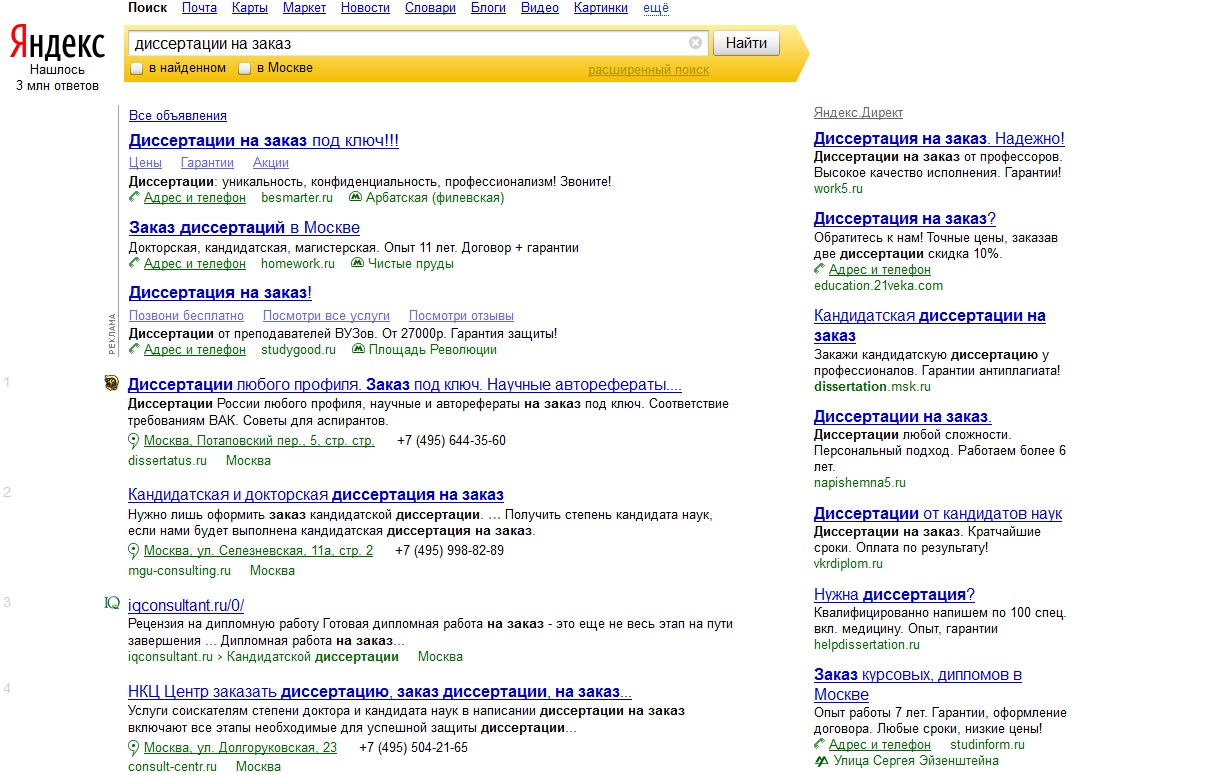
Task: Click the phone number +7 (495) 644-35-60
Action: [x=451, y=441]
